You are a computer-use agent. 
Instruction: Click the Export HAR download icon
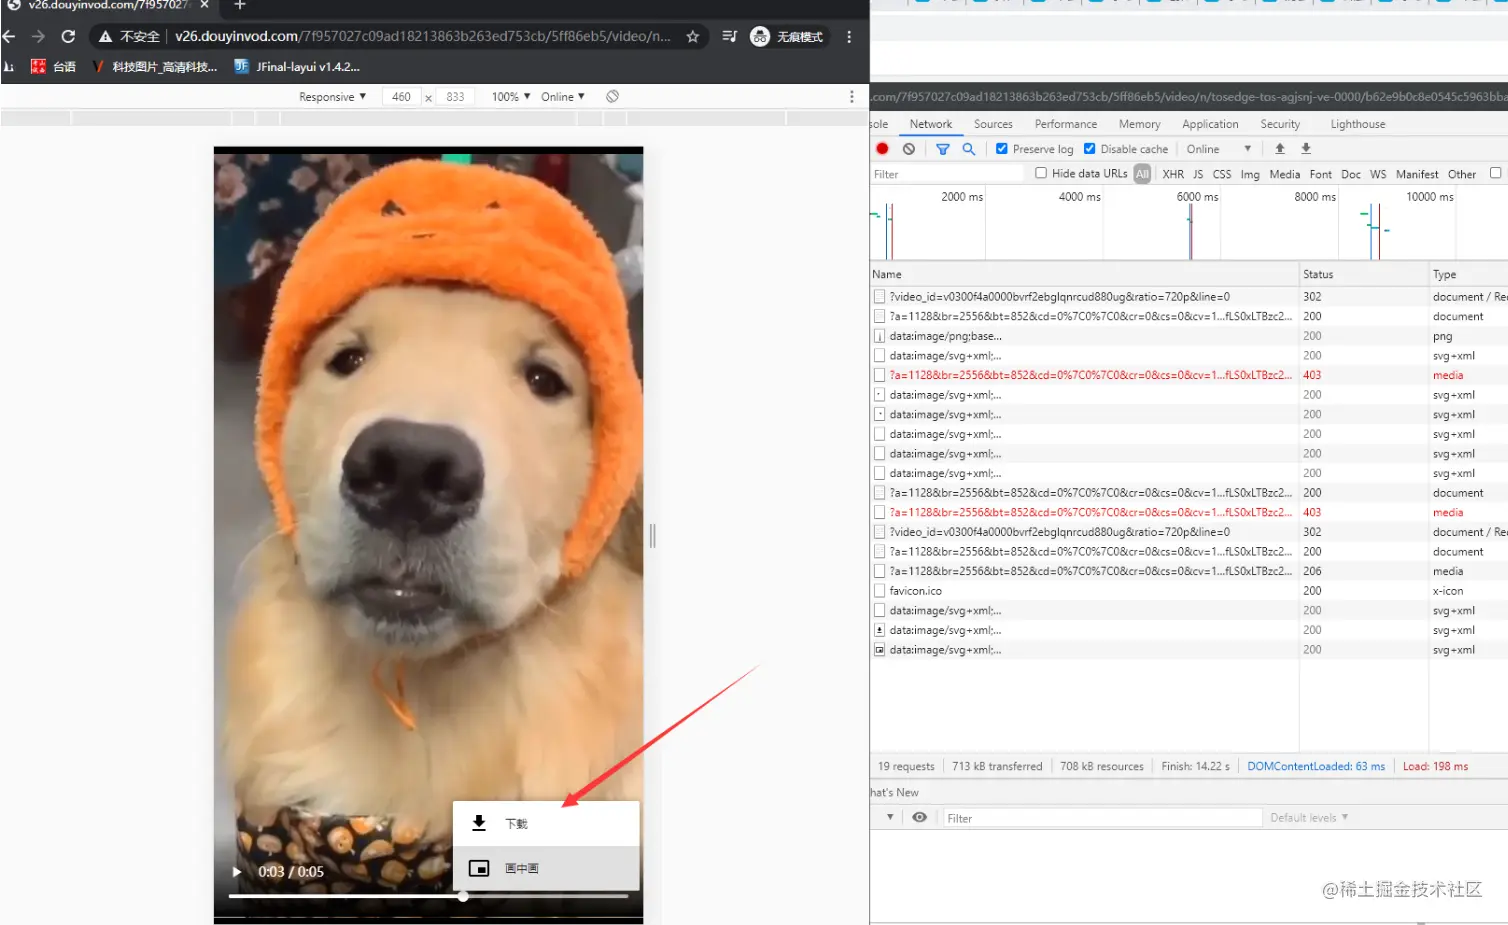(x=1306, y=149)
